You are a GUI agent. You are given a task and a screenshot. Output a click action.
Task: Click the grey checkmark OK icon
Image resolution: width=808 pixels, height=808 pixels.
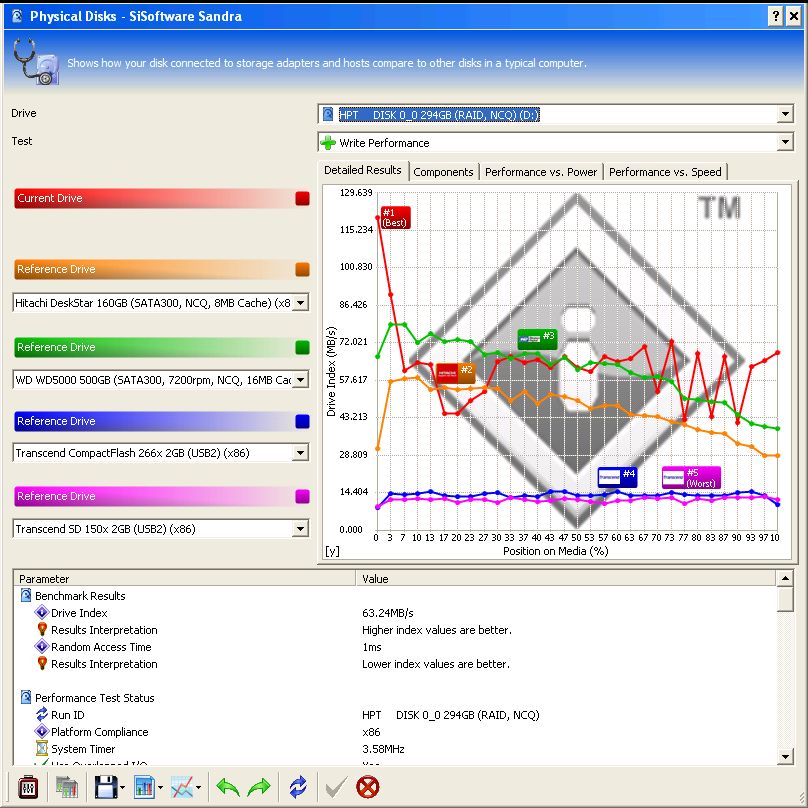(336, 787)
